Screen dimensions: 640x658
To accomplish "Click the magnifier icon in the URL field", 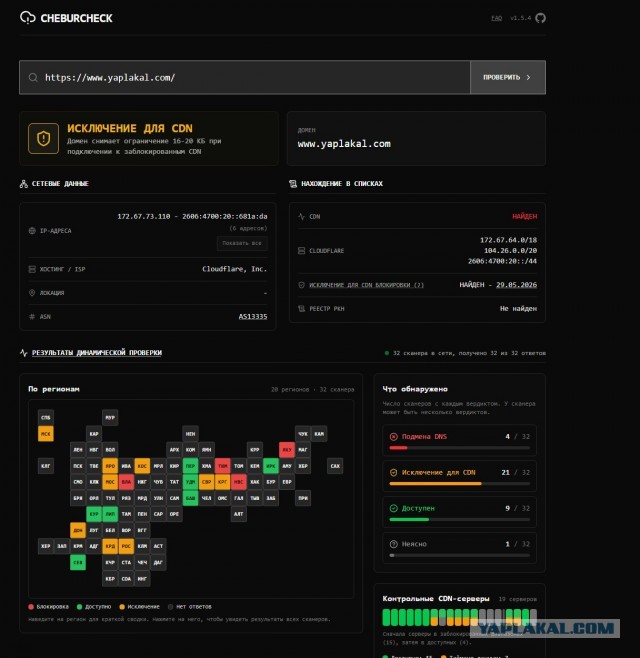I will tap(33, 77).
